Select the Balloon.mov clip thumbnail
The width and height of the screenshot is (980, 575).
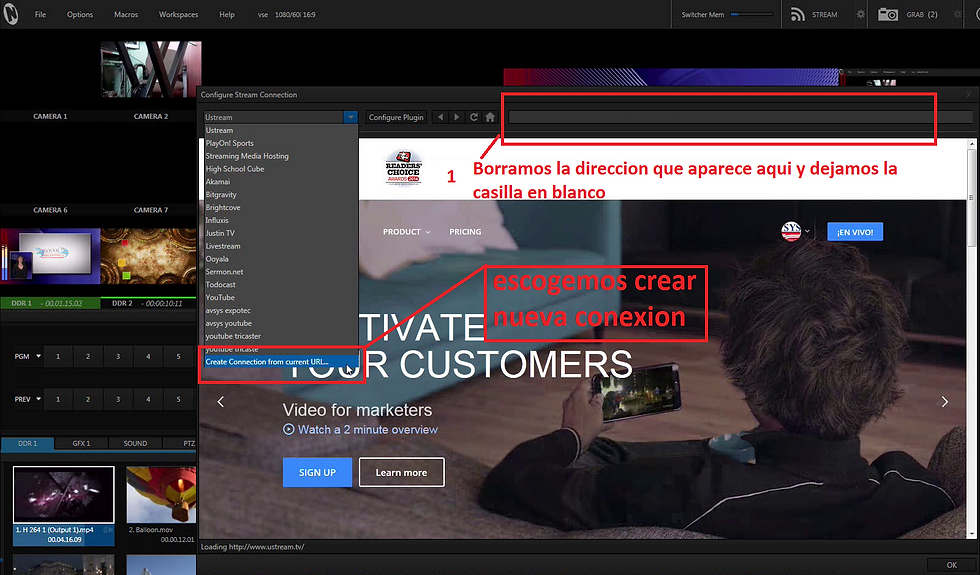[x=161, y=495]
